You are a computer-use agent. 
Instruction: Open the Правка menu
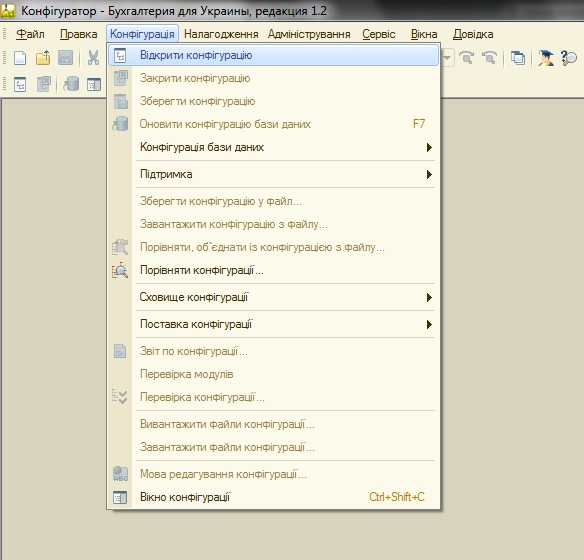[79, 34]
